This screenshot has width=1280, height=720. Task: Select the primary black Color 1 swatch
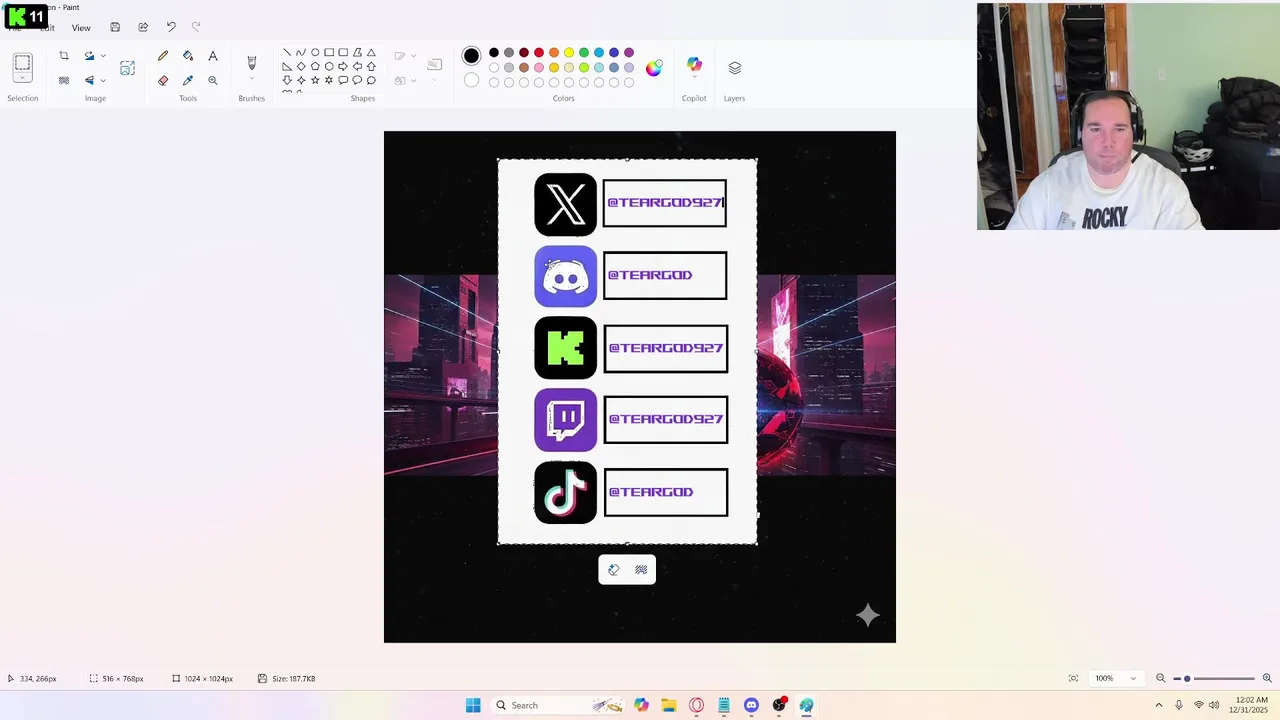[x=471, y=56]
